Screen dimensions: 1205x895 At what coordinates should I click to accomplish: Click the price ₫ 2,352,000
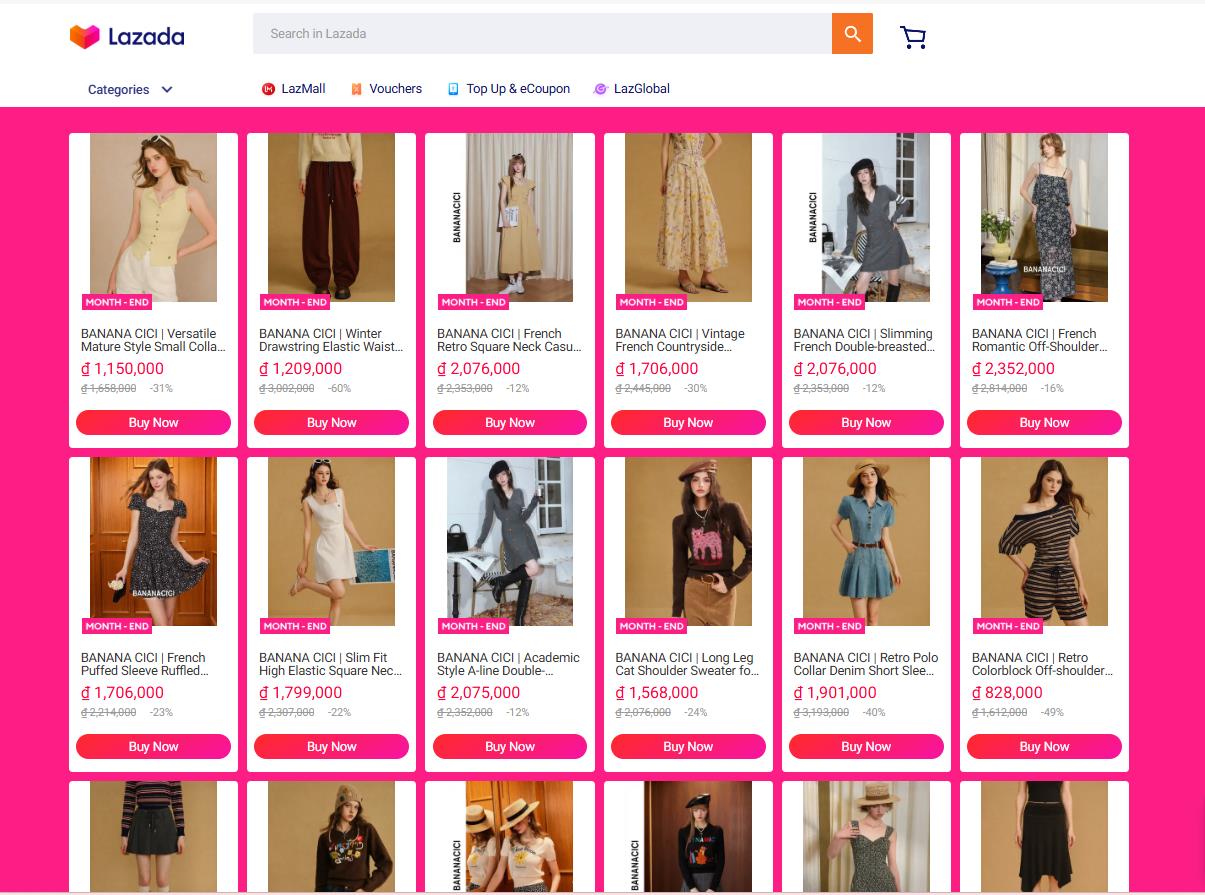1013,369
